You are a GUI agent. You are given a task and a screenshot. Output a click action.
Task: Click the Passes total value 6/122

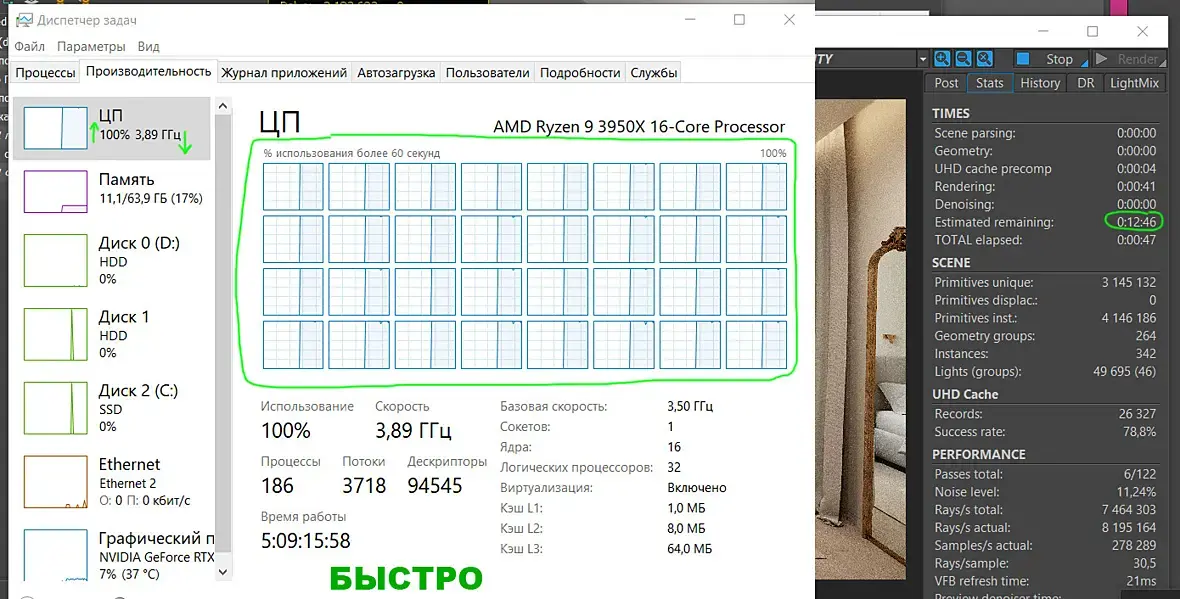1140,474
